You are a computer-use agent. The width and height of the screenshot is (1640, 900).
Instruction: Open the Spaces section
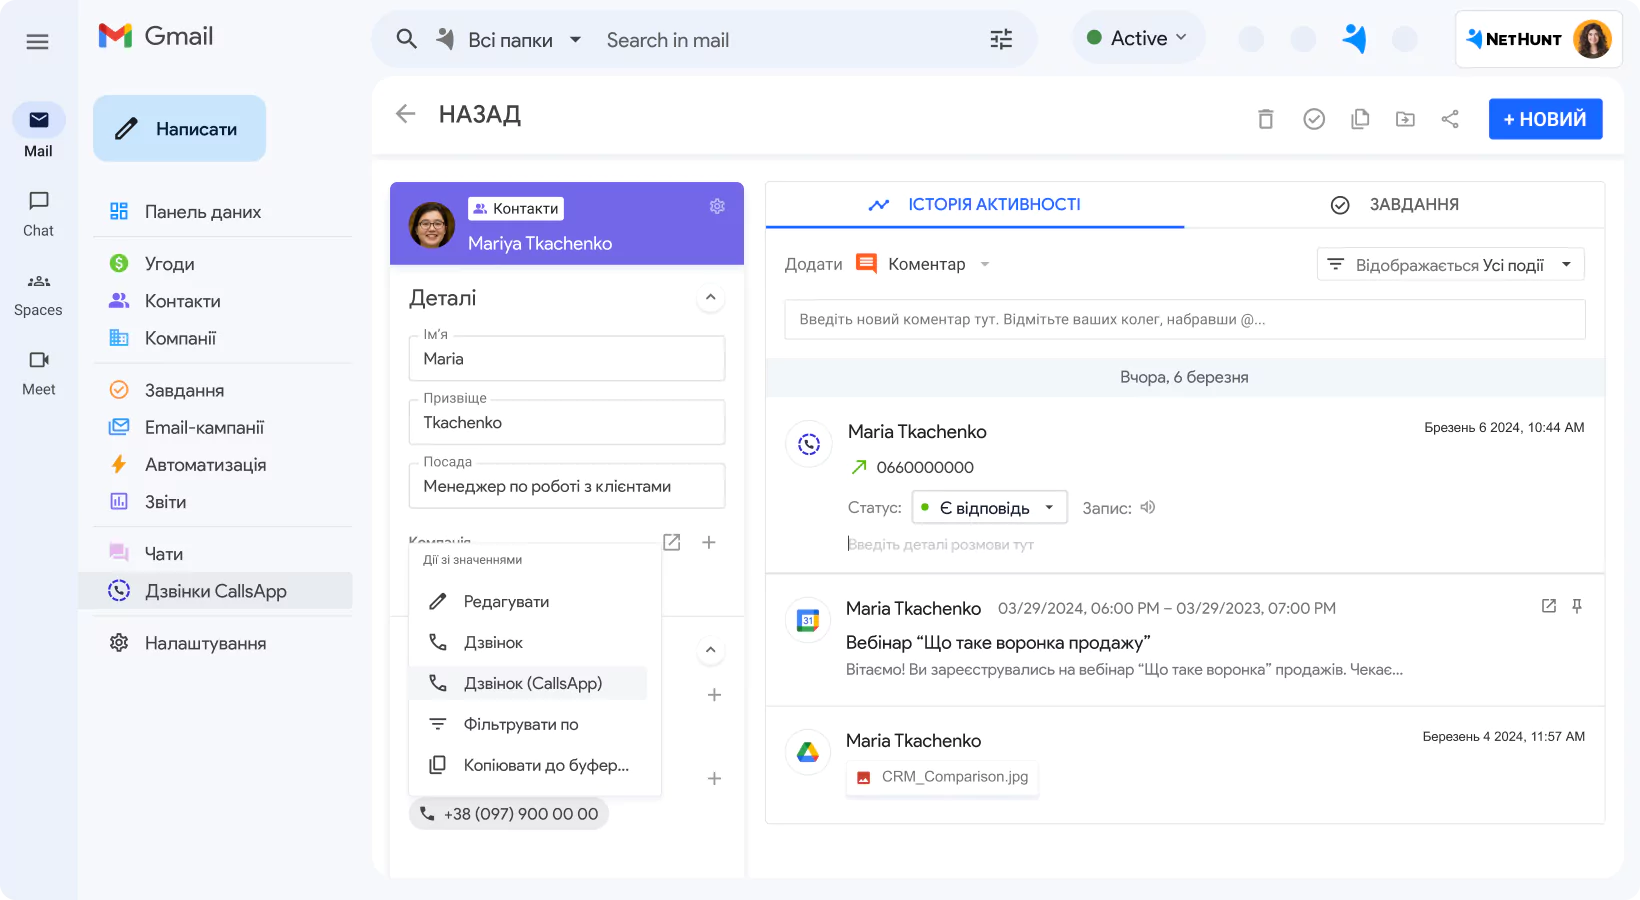coord(39,294)
